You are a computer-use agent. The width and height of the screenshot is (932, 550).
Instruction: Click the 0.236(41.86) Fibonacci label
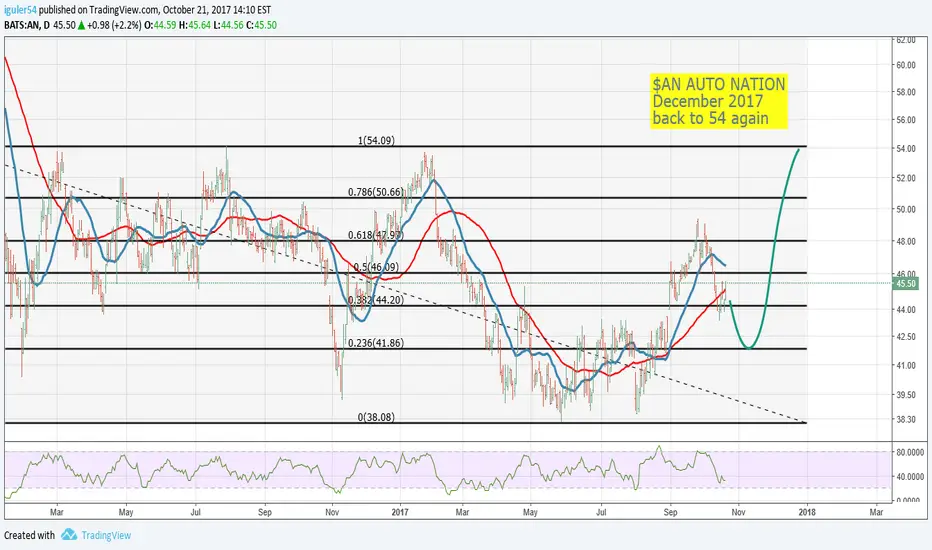pyautogui.click(x=376, y=342)
